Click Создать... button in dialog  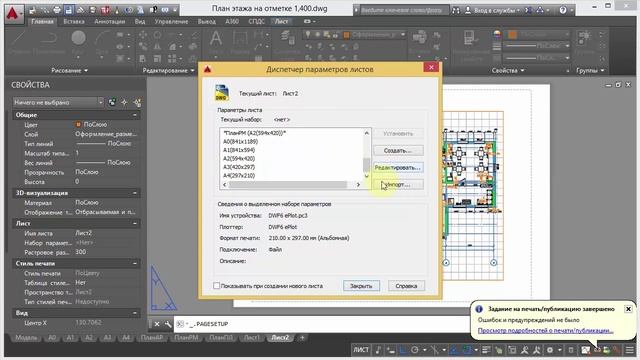click(x=398, y=151)
